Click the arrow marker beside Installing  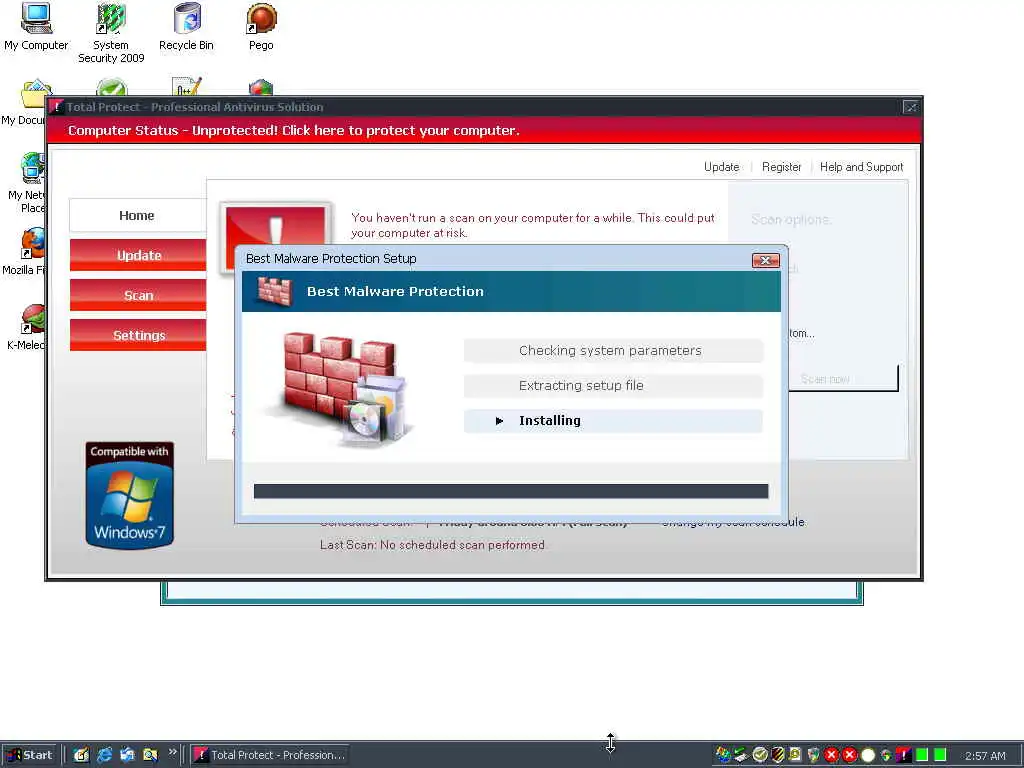pyautogui.click(x=500, y=421)
